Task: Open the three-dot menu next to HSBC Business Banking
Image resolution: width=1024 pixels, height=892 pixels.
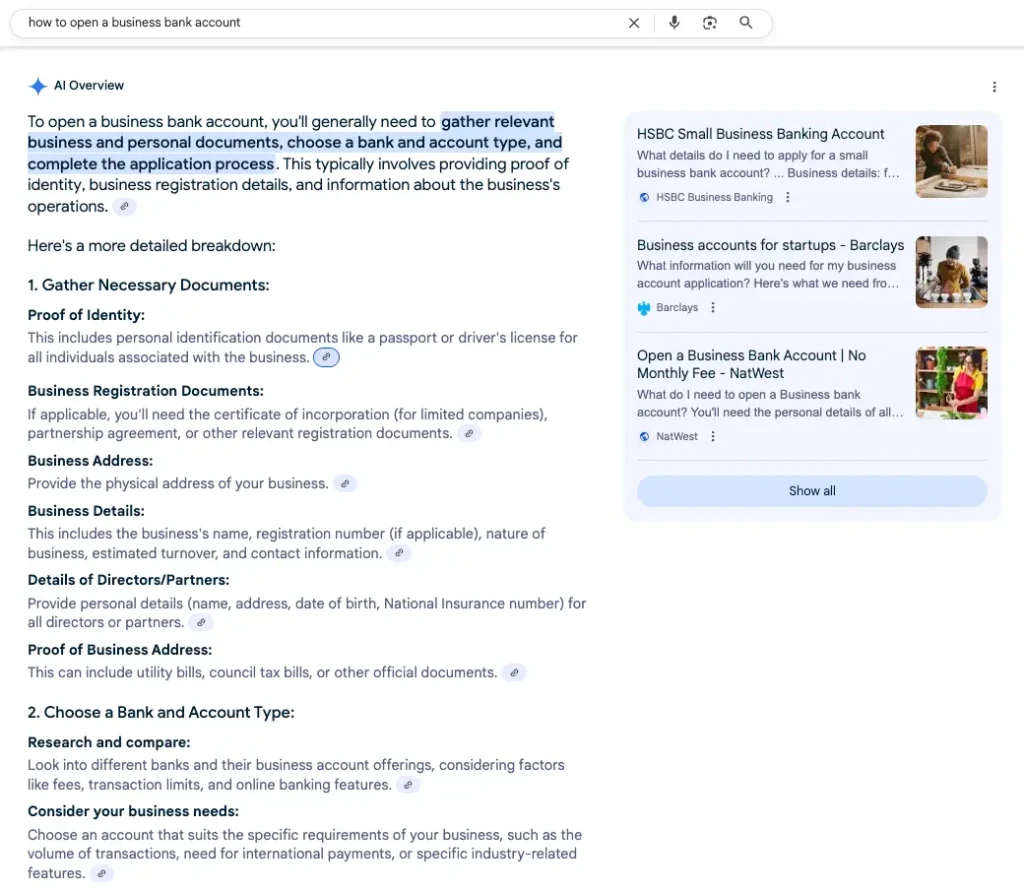Action: [788, 197]
